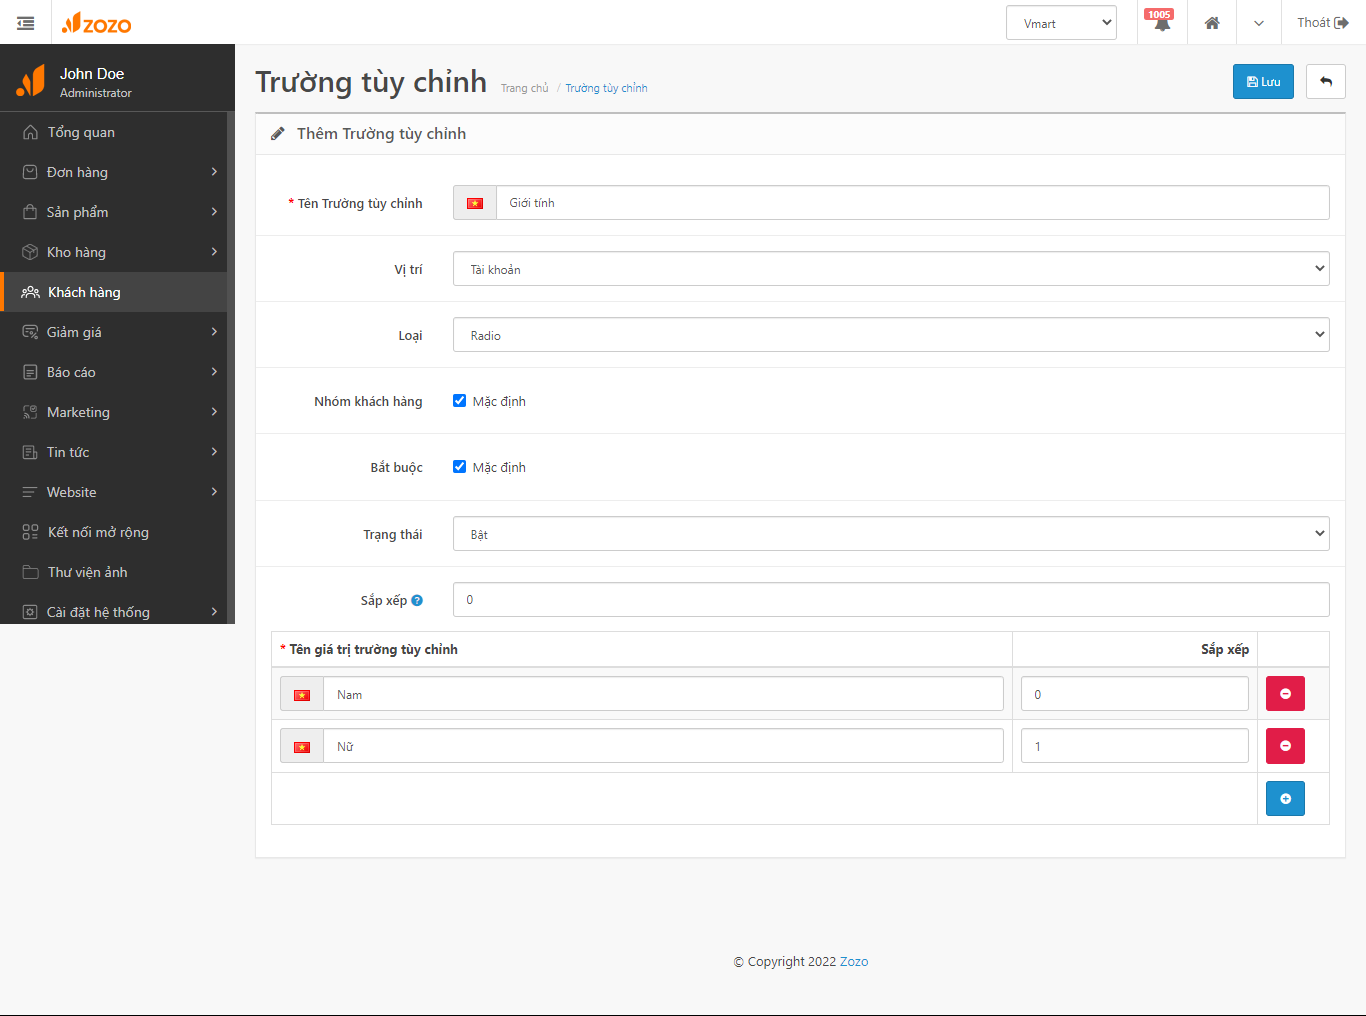Click Vietnam flag beside Giới tính field

tap(475, 203)
